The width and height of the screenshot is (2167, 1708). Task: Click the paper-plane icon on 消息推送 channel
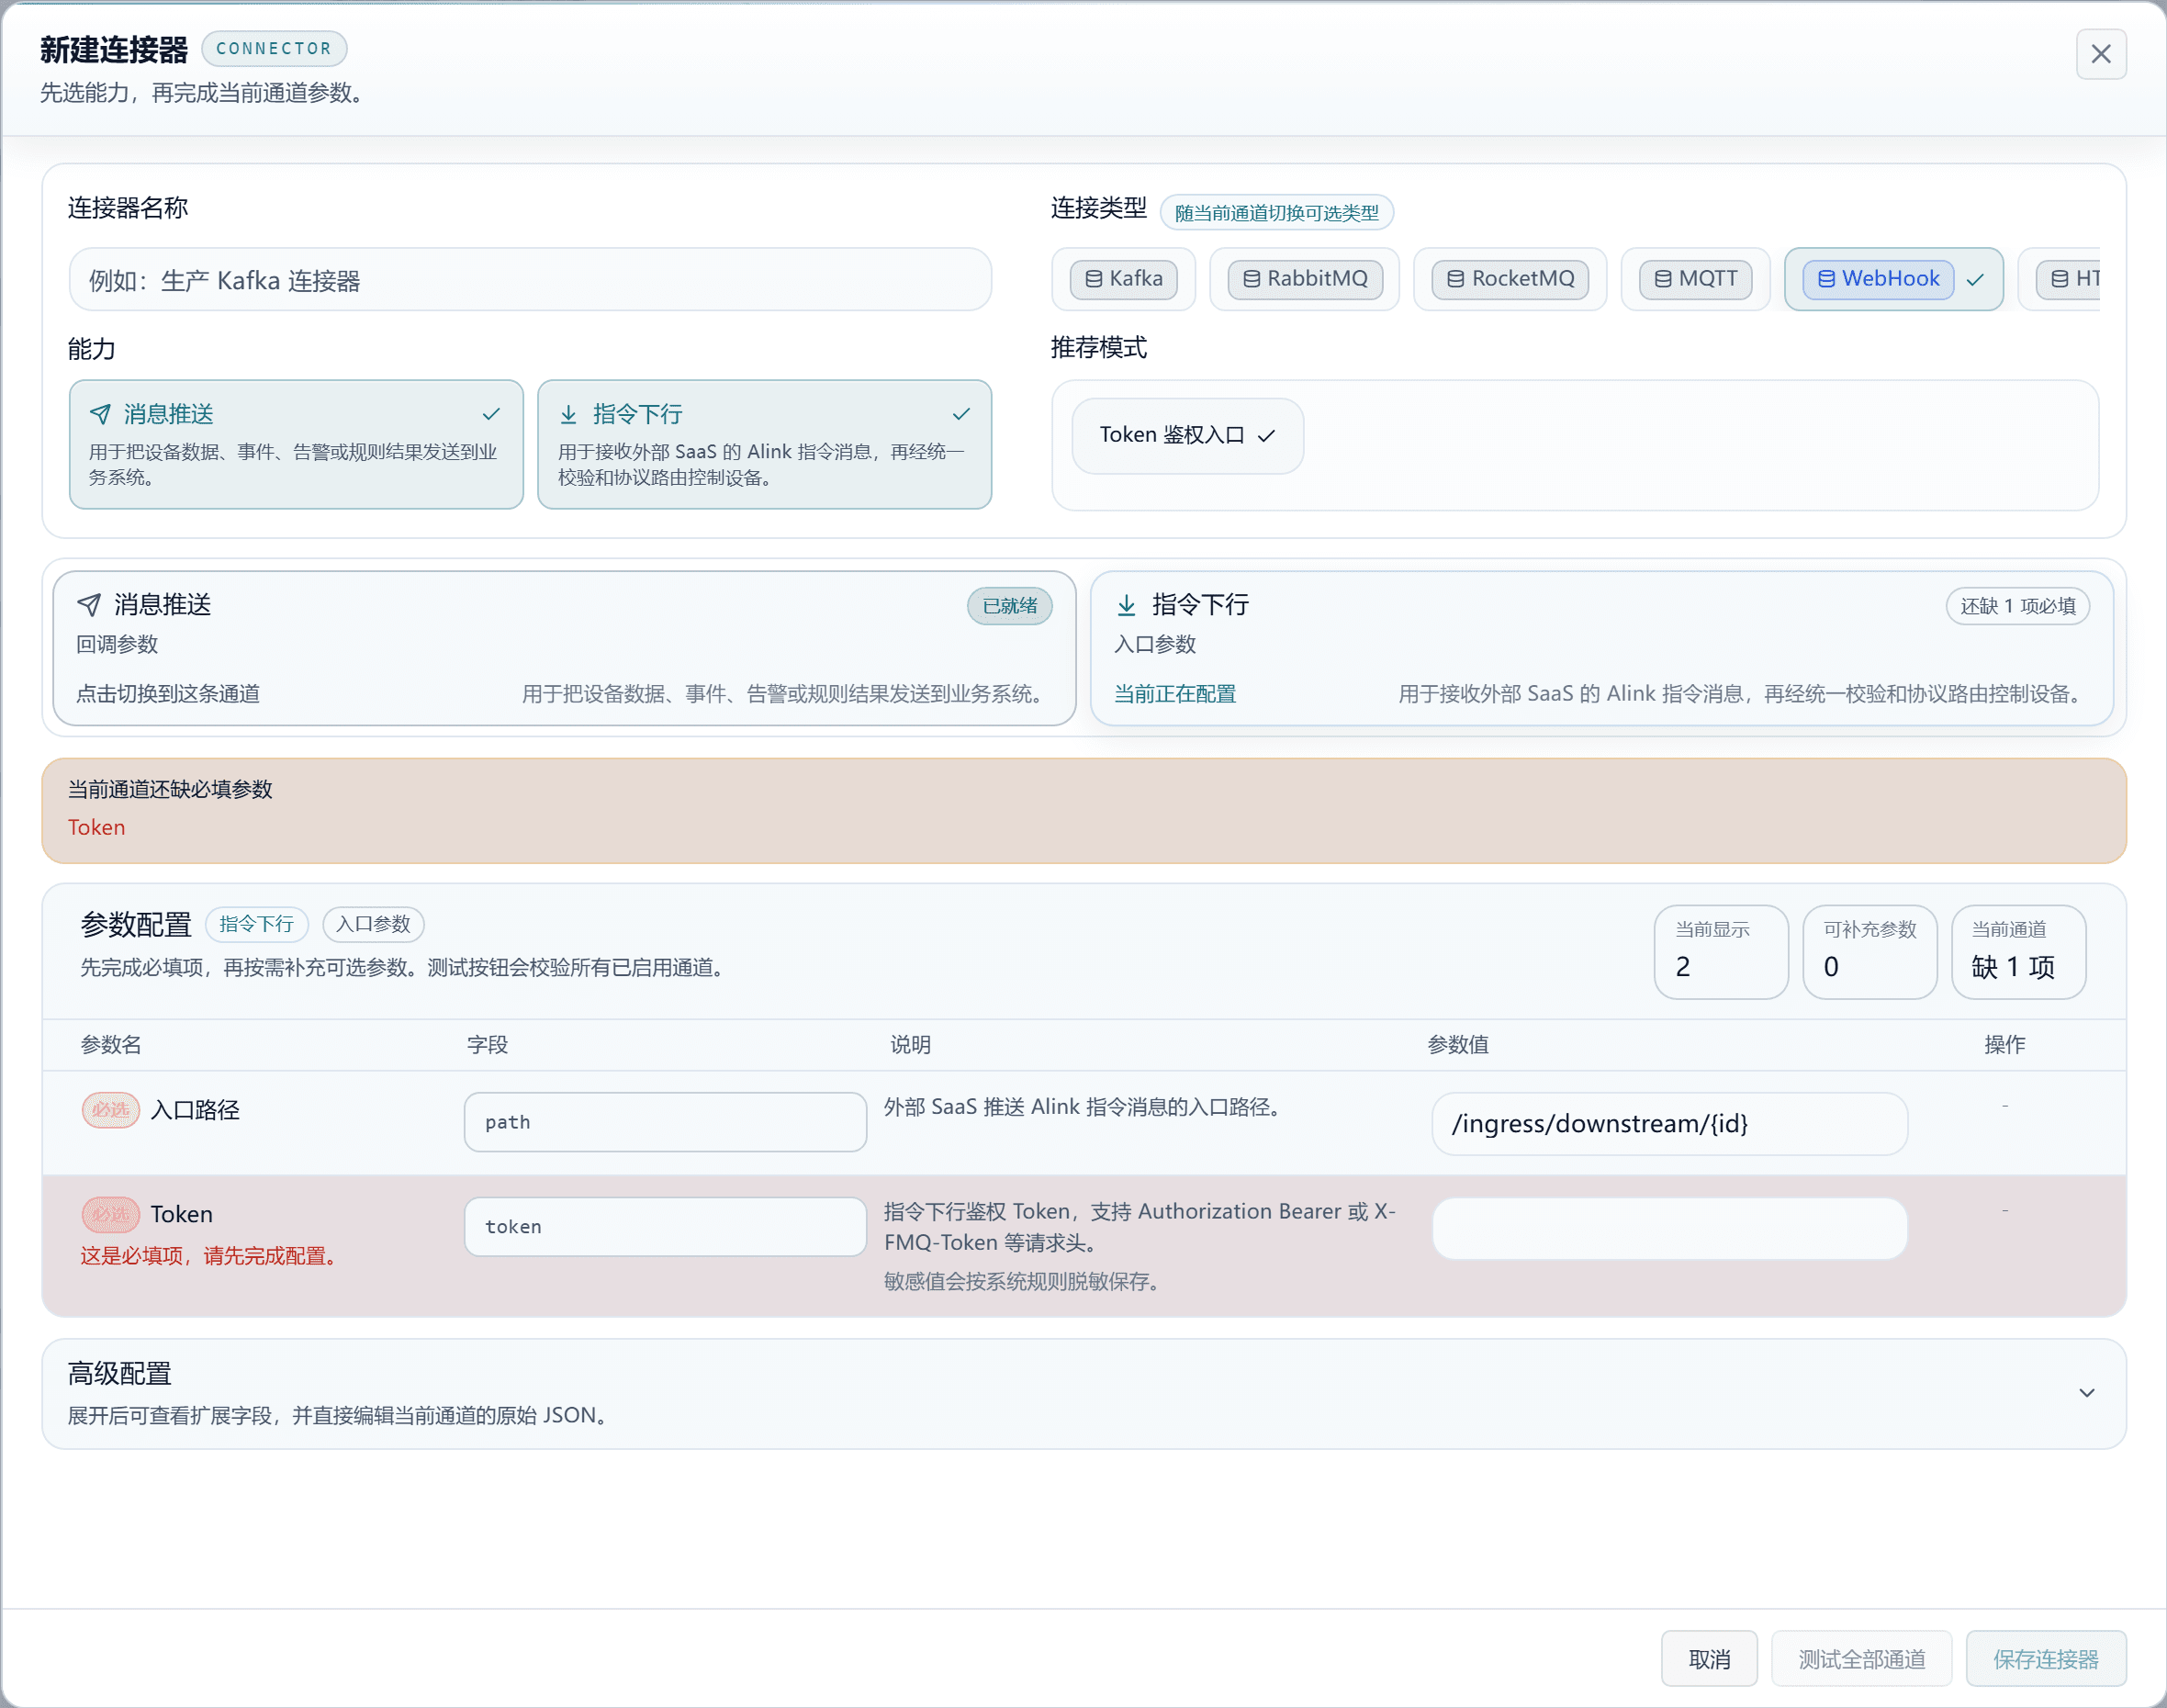coord(89,604)
